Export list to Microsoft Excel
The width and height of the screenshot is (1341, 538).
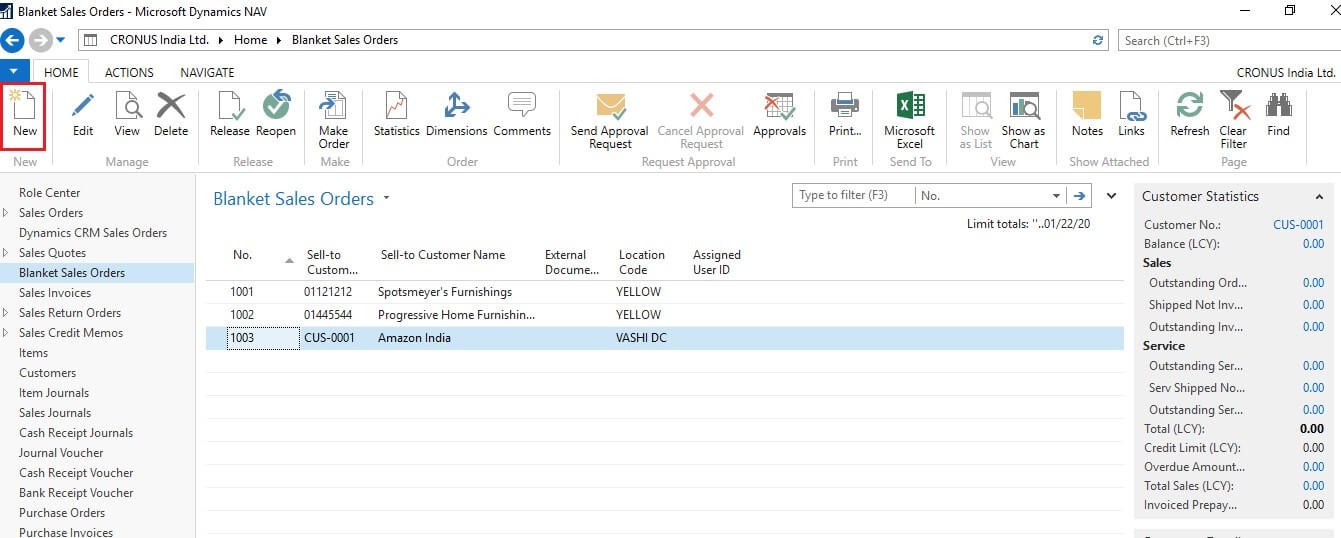[909, 119]
